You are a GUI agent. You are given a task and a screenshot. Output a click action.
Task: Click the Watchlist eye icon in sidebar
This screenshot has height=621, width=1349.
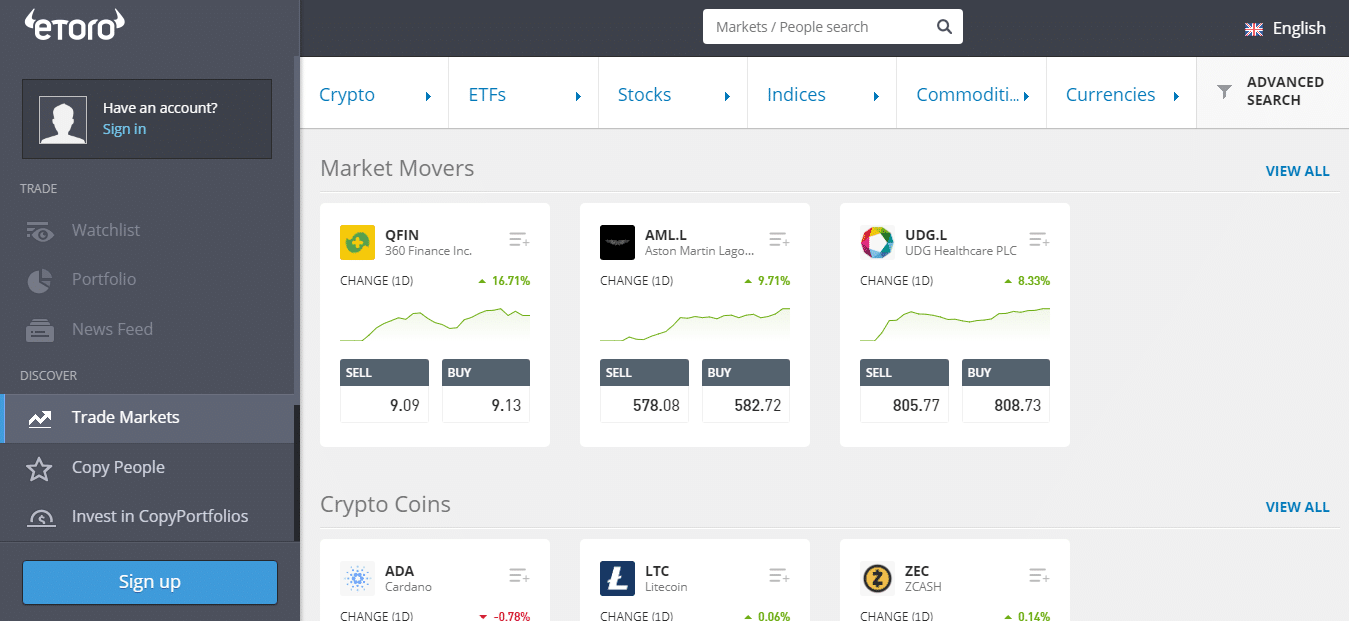point(40,231)
